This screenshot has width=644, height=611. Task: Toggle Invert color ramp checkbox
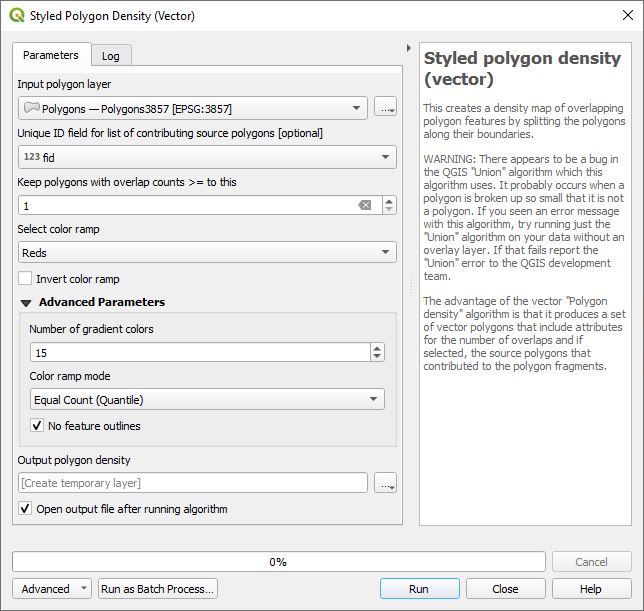[25, 278]
